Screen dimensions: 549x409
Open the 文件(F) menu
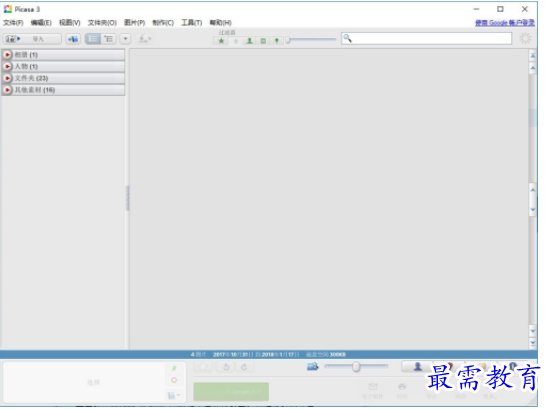[x=13, y=23]
